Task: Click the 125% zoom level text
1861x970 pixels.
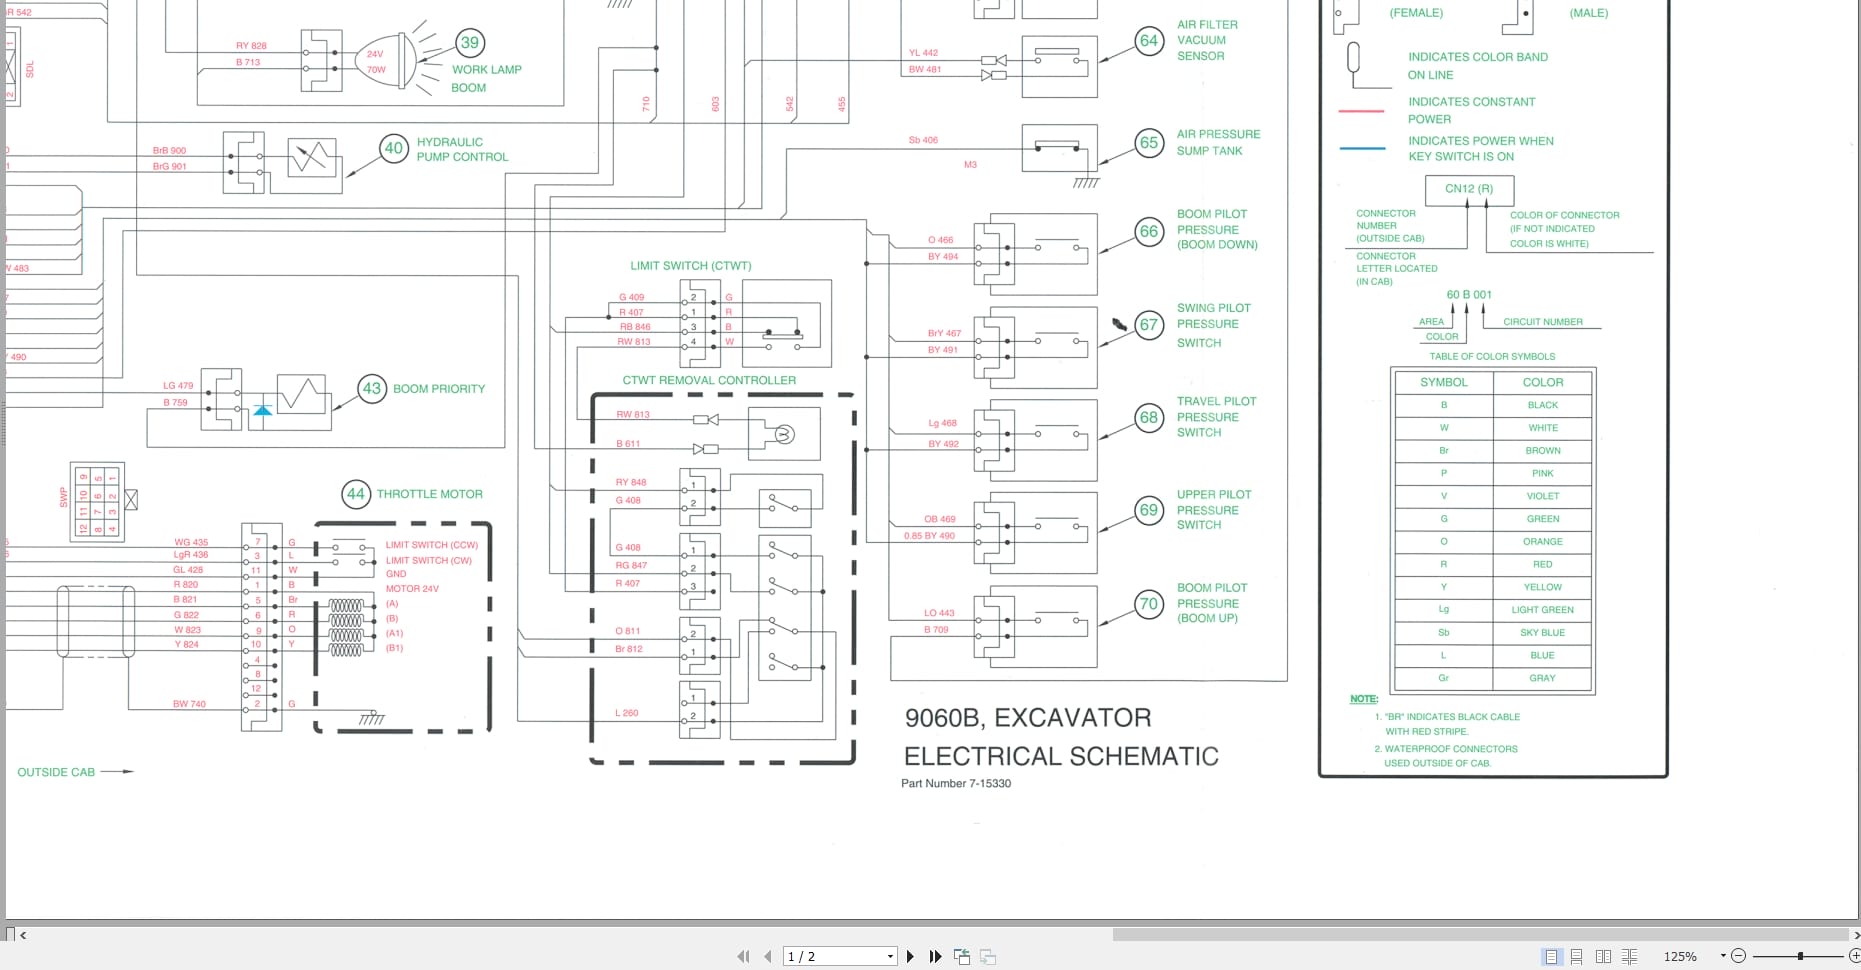Action: (x=1681, y=956)
